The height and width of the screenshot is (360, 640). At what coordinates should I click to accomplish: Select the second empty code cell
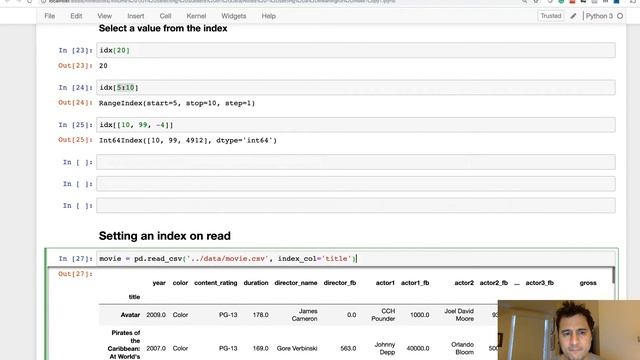click(x=356, y=184)
